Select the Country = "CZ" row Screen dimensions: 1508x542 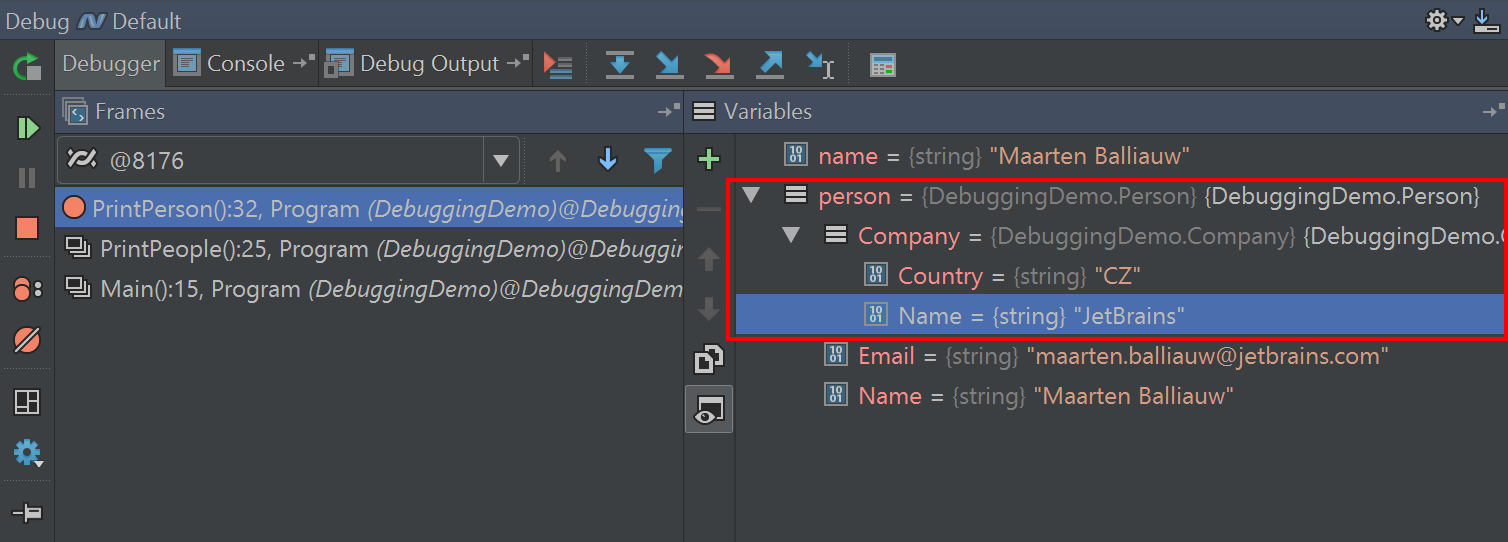click(x=1121, y=276)
